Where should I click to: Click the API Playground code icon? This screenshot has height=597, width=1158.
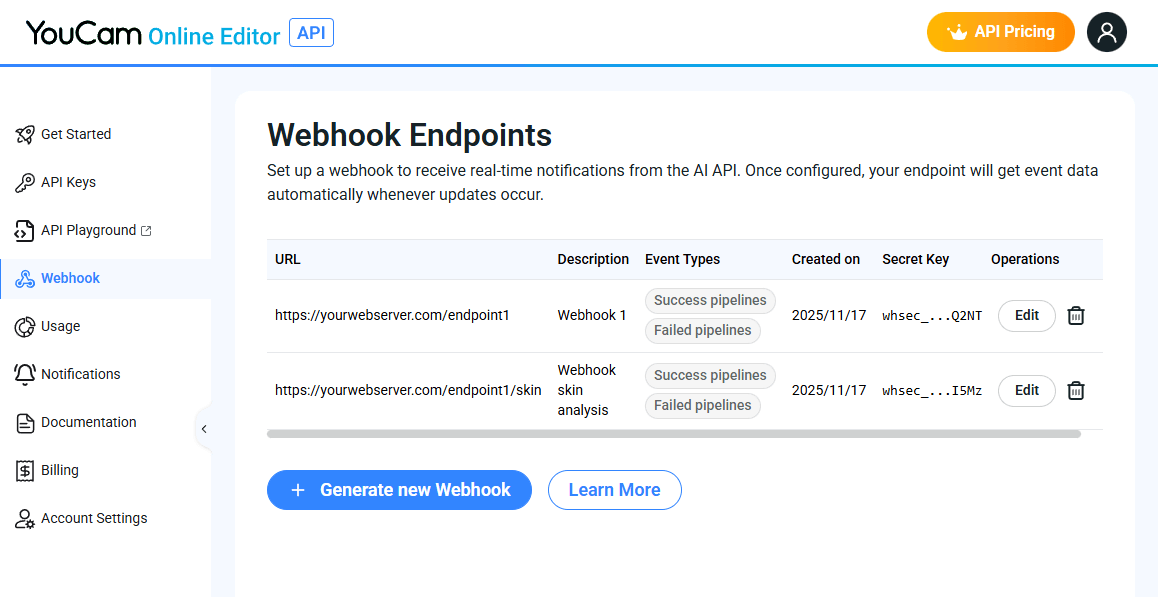[x=25, y=231]
